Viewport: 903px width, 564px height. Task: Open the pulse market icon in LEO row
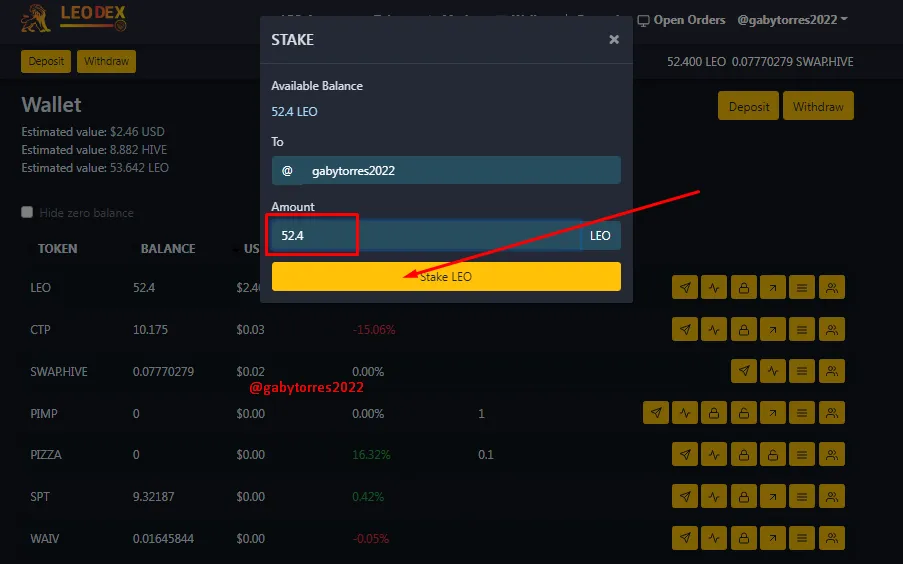[x=714, y=287]
